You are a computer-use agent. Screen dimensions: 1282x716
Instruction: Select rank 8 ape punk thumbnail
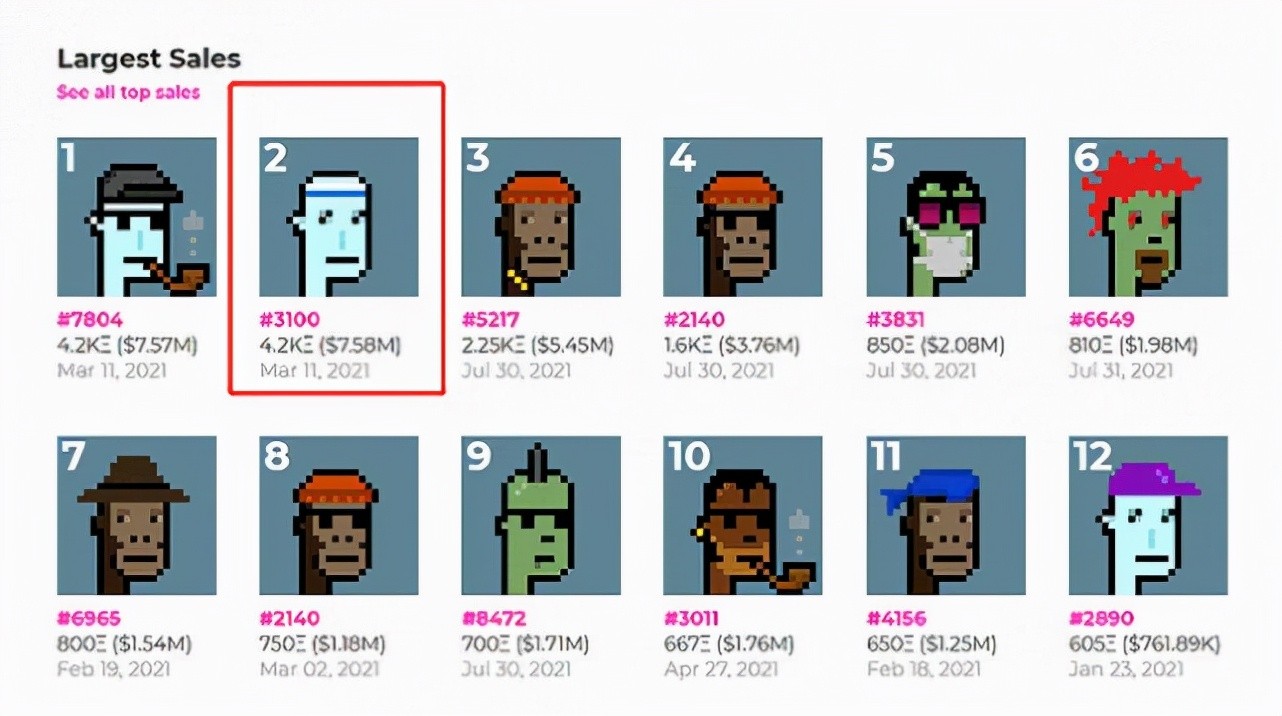click(x=339, y=516)
